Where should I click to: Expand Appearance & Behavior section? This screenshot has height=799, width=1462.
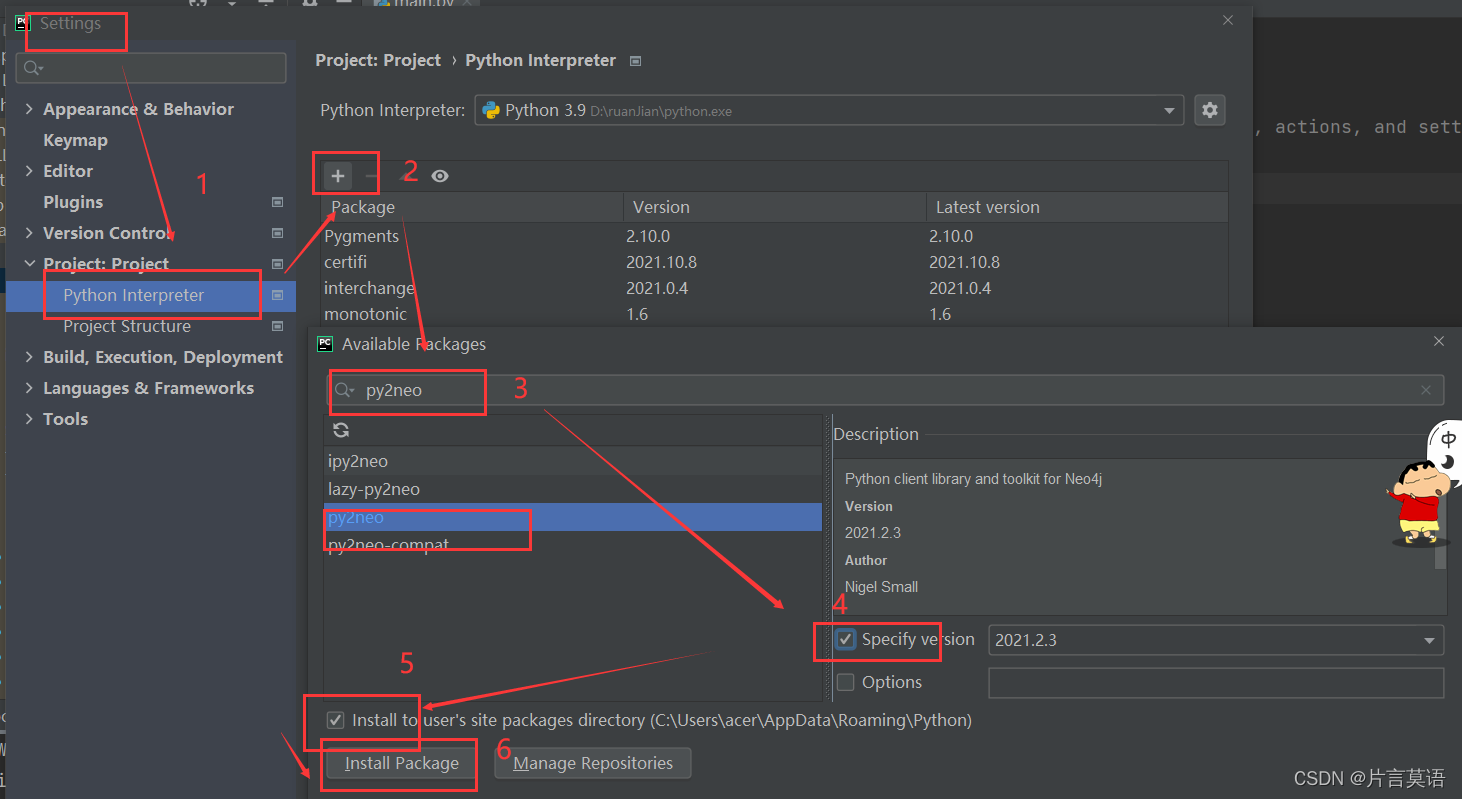(29, 109)
